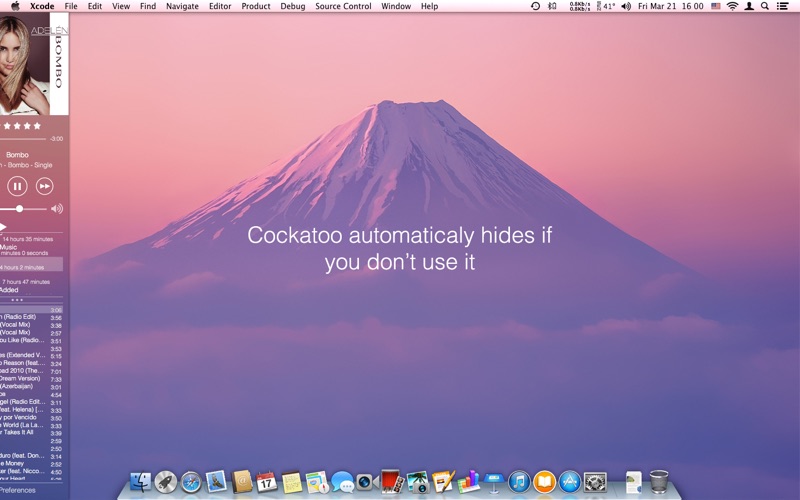Viewport: 800px width, 500px height.
Task: Pause the playing song Bombo
Action: [x=17, y=186]
